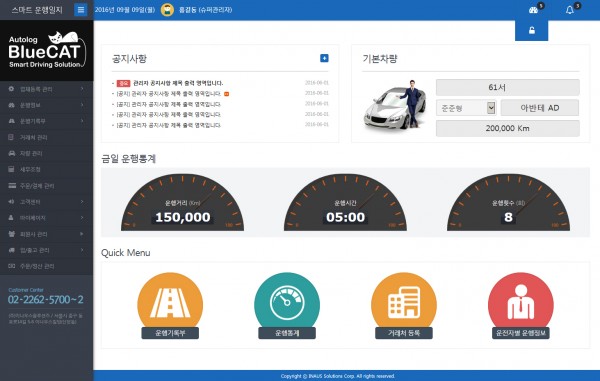Click the 주문/정산 관리 sidebar icon
This screenshot has width=600, height=381.
click(x=11, y=266)
